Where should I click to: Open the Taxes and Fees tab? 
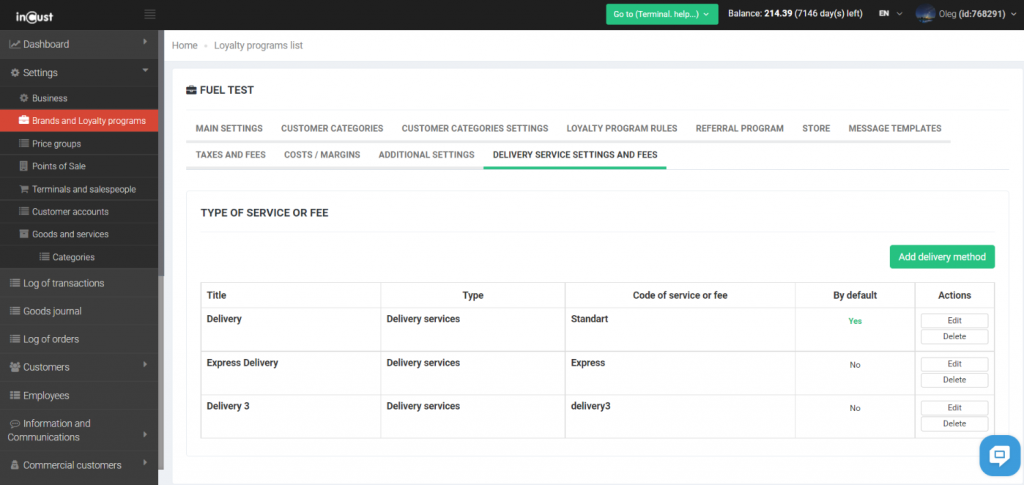[230, 155]
